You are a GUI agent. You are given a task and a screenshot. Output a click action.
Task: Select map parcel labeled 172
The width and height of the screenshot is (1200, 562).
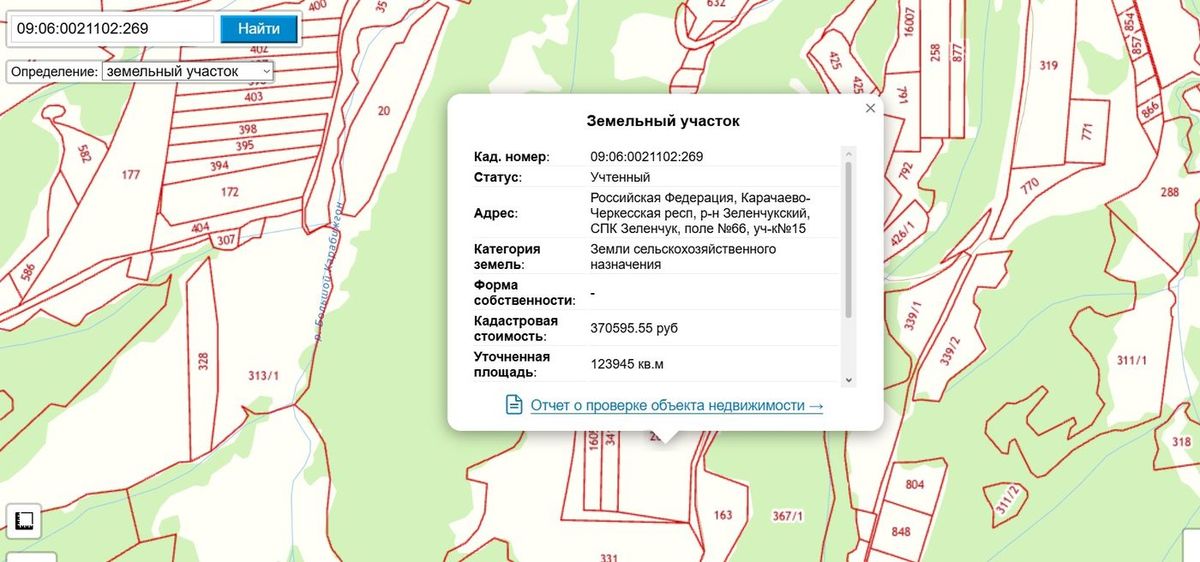pos(229,191)
